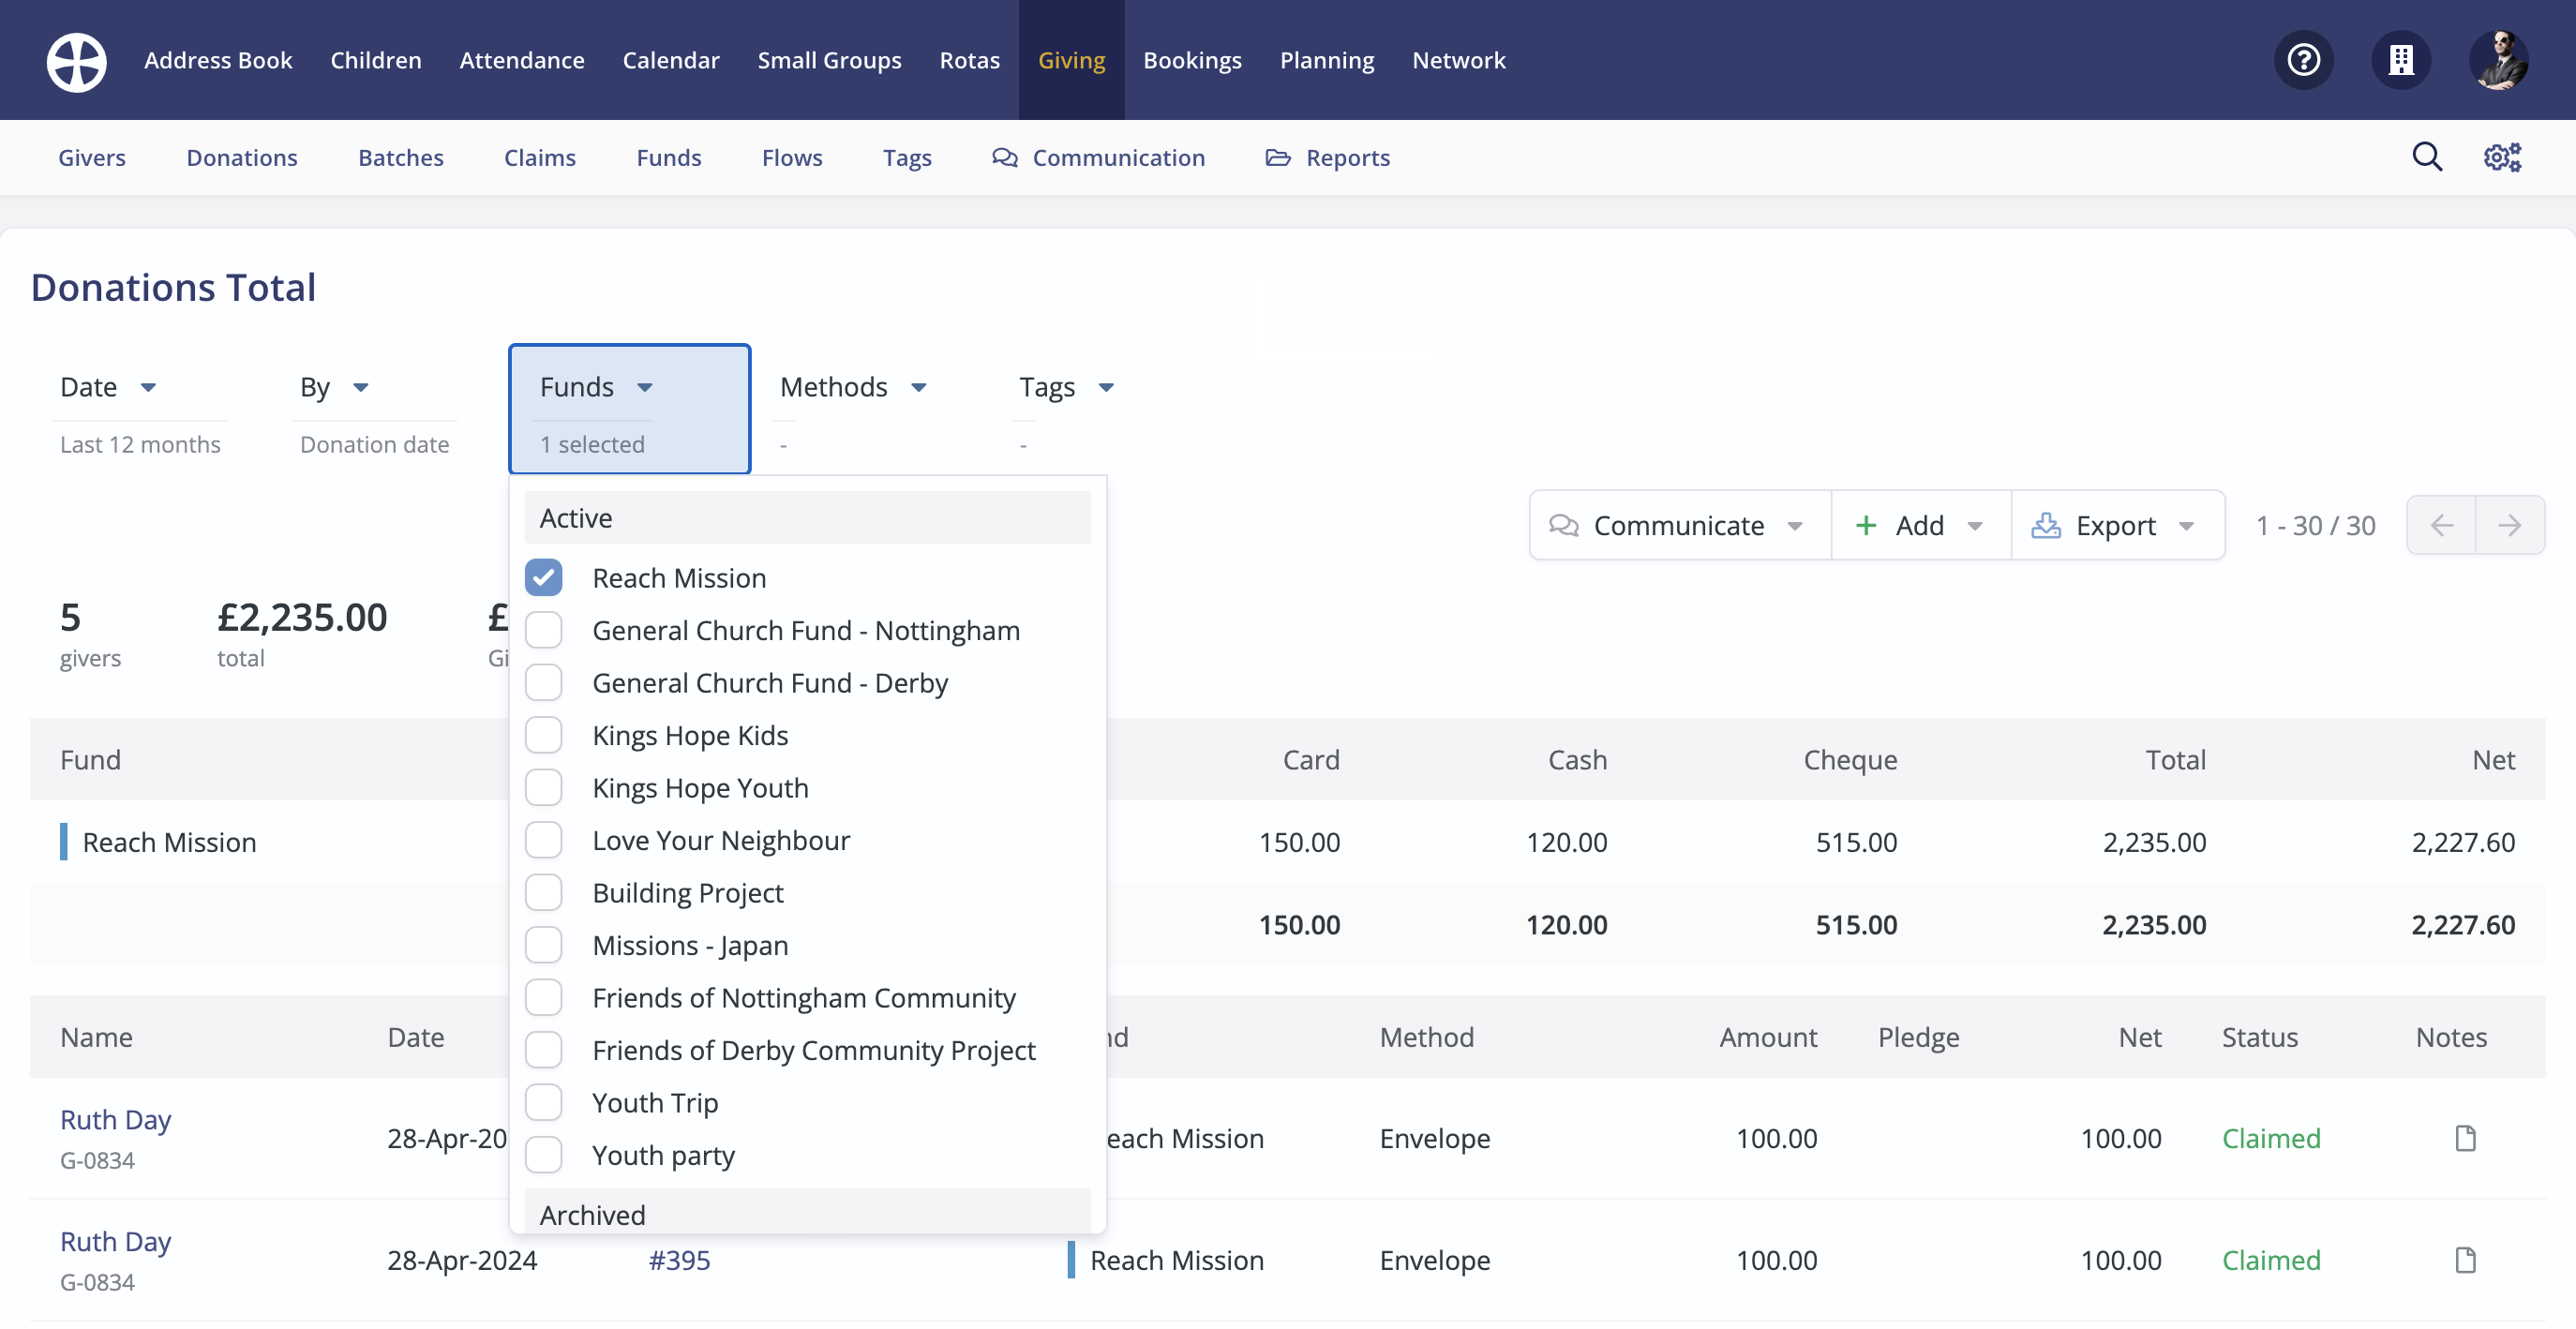
Task: Click the blue Reach Mission fund colour bar
Action: pyautogui.click(x=64, y=842)
